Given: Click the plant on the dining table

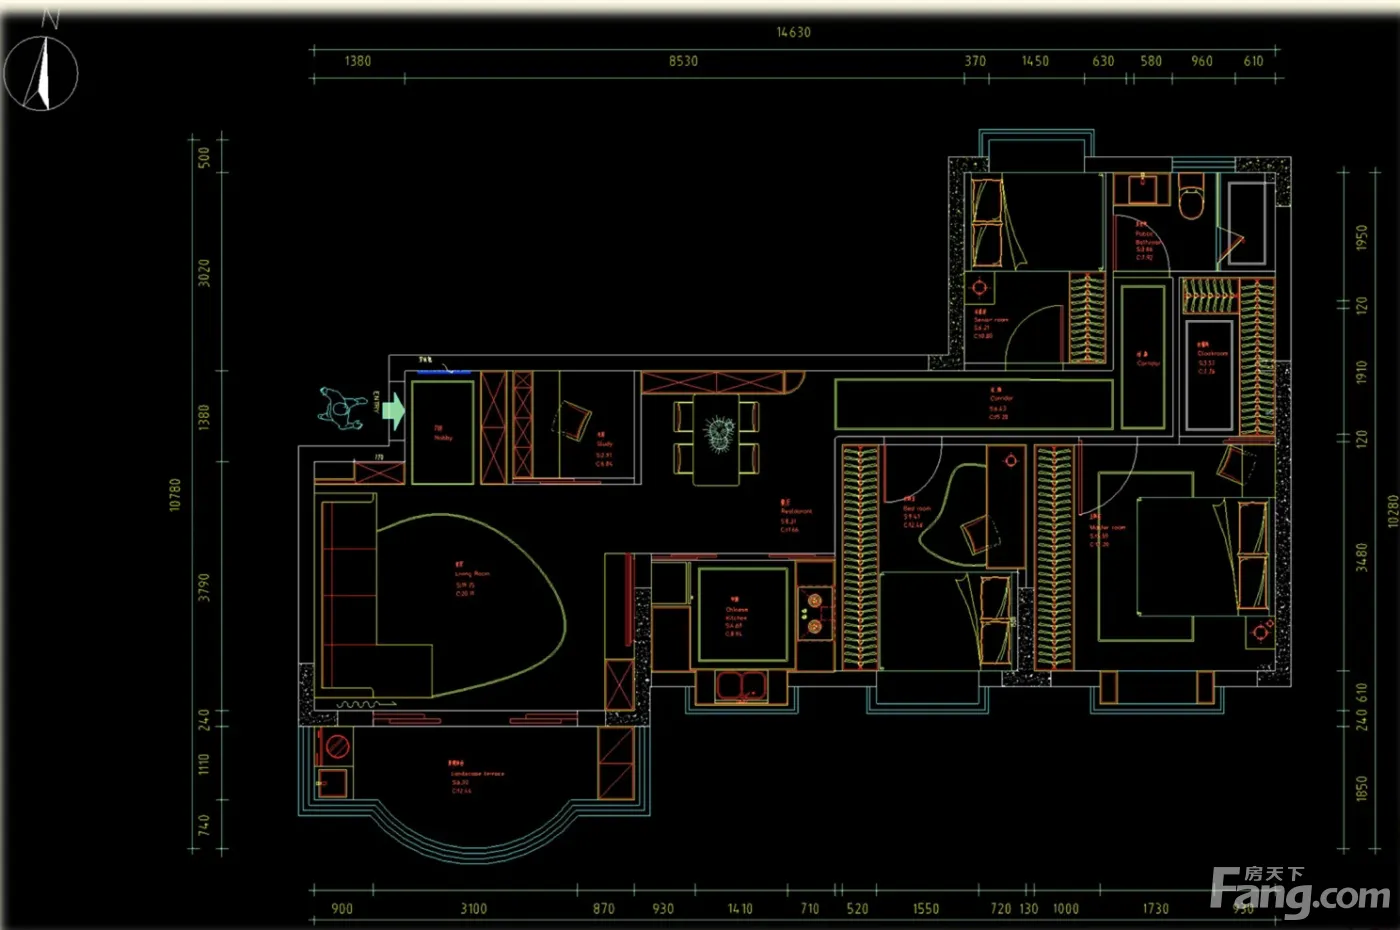Looking at the screenshot, I should coord(719,433).
